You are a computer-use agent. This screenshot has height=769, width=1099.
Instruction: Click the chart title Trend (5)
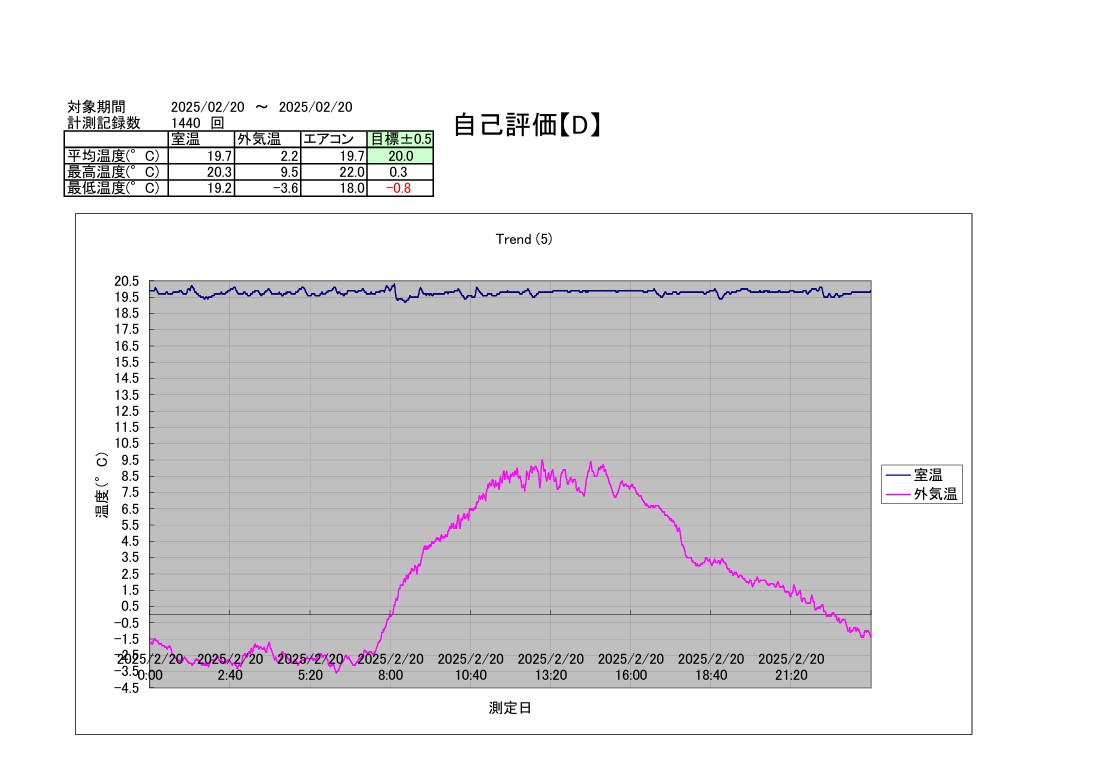tap(524, 239)
